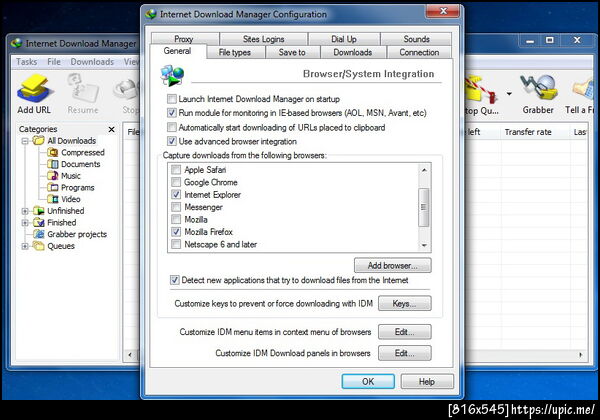Click the Compressed category folder icon
The height and width of the screenshot is (420, 600).
[x=52, y=152]
